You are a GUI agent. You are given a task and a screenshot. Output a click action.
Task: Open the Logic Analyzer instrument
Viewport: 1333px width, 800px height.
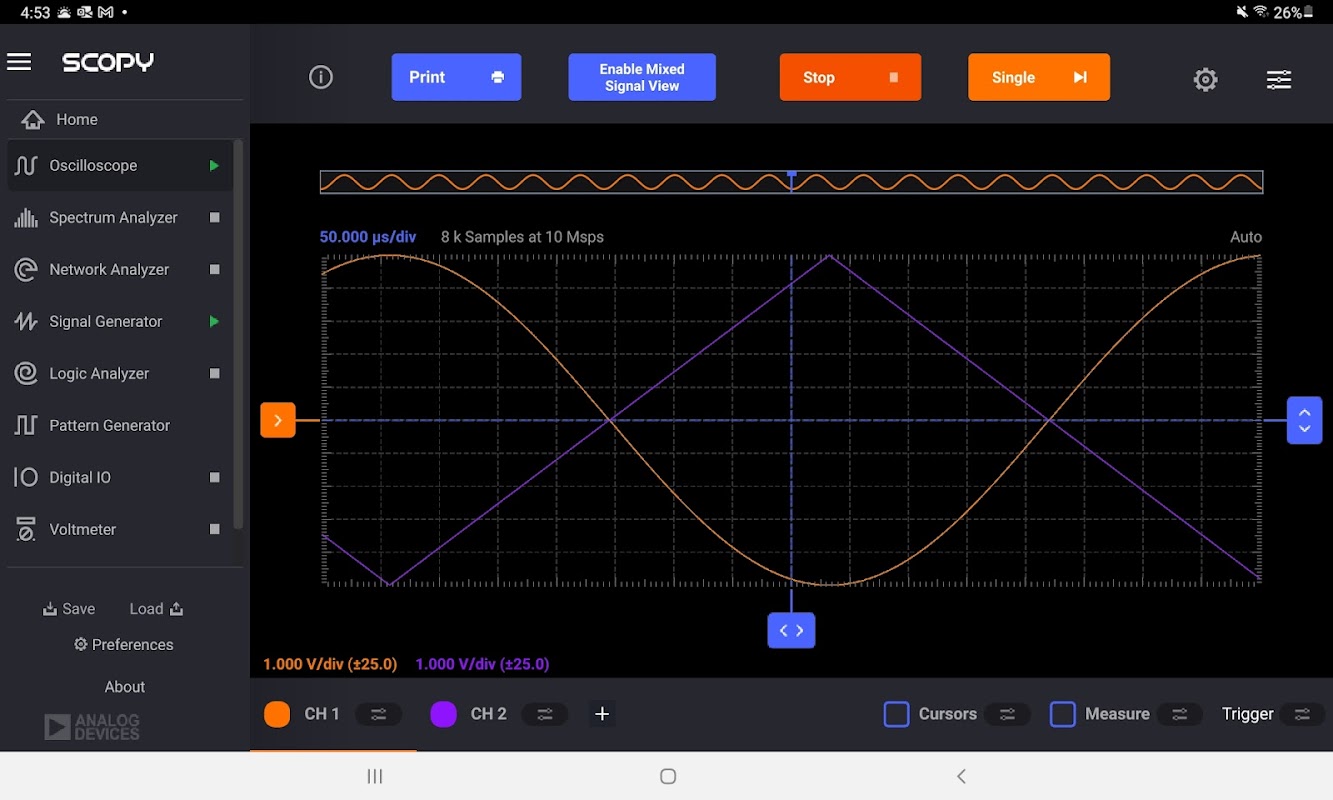pos(120,374)
